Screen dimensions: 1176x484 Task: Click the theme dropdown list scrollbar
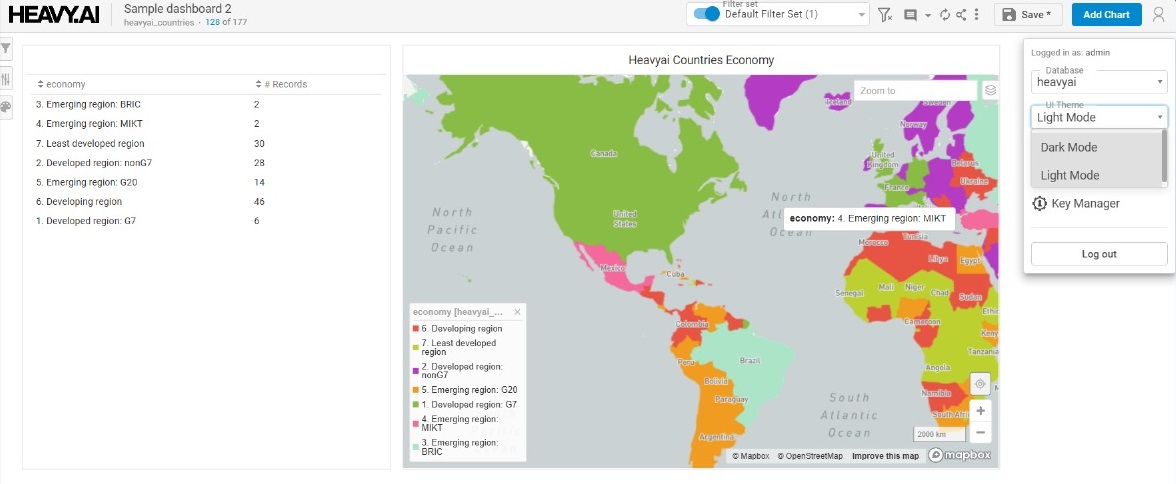click(1164, 156)
